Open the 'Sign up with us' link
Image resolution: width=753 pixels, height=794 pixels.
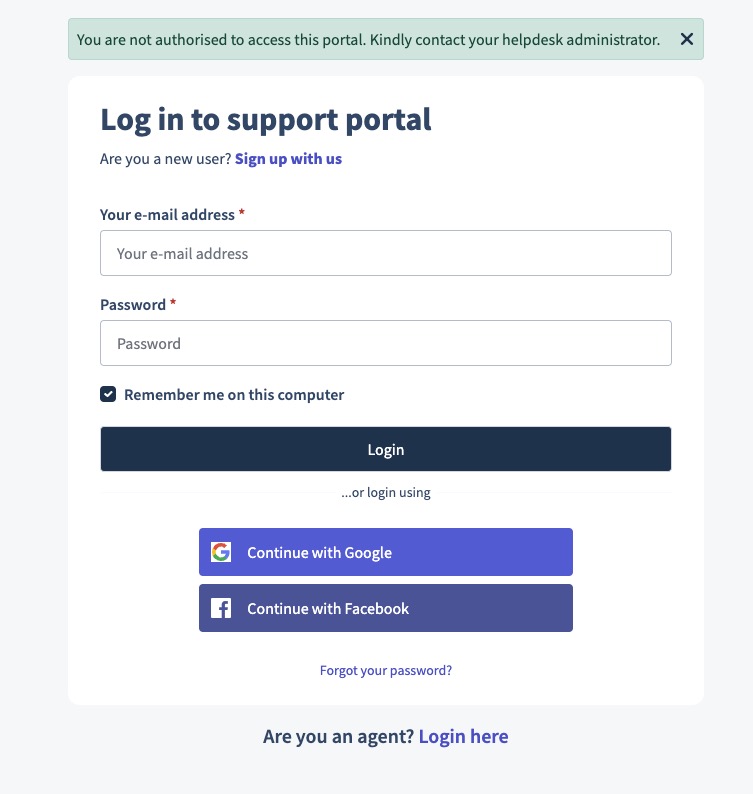pos(288,159)
